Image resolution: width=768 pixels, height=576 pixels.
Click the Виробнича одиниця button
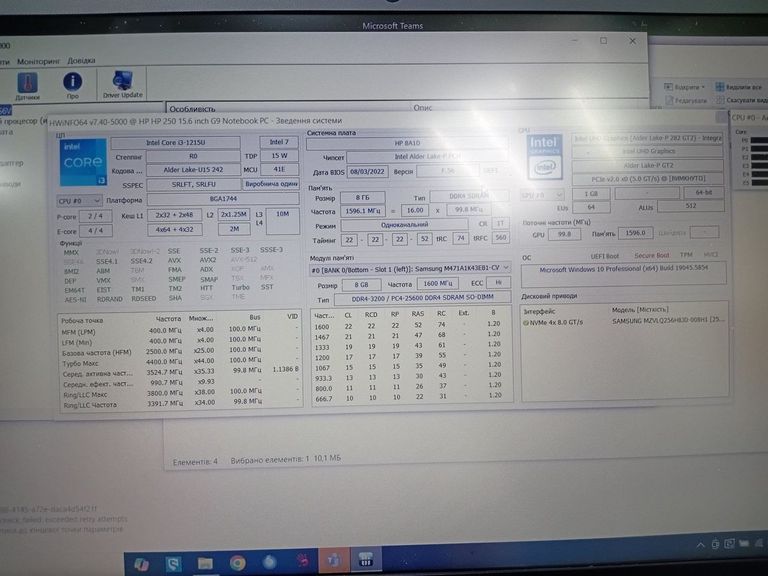coord(270,184)
